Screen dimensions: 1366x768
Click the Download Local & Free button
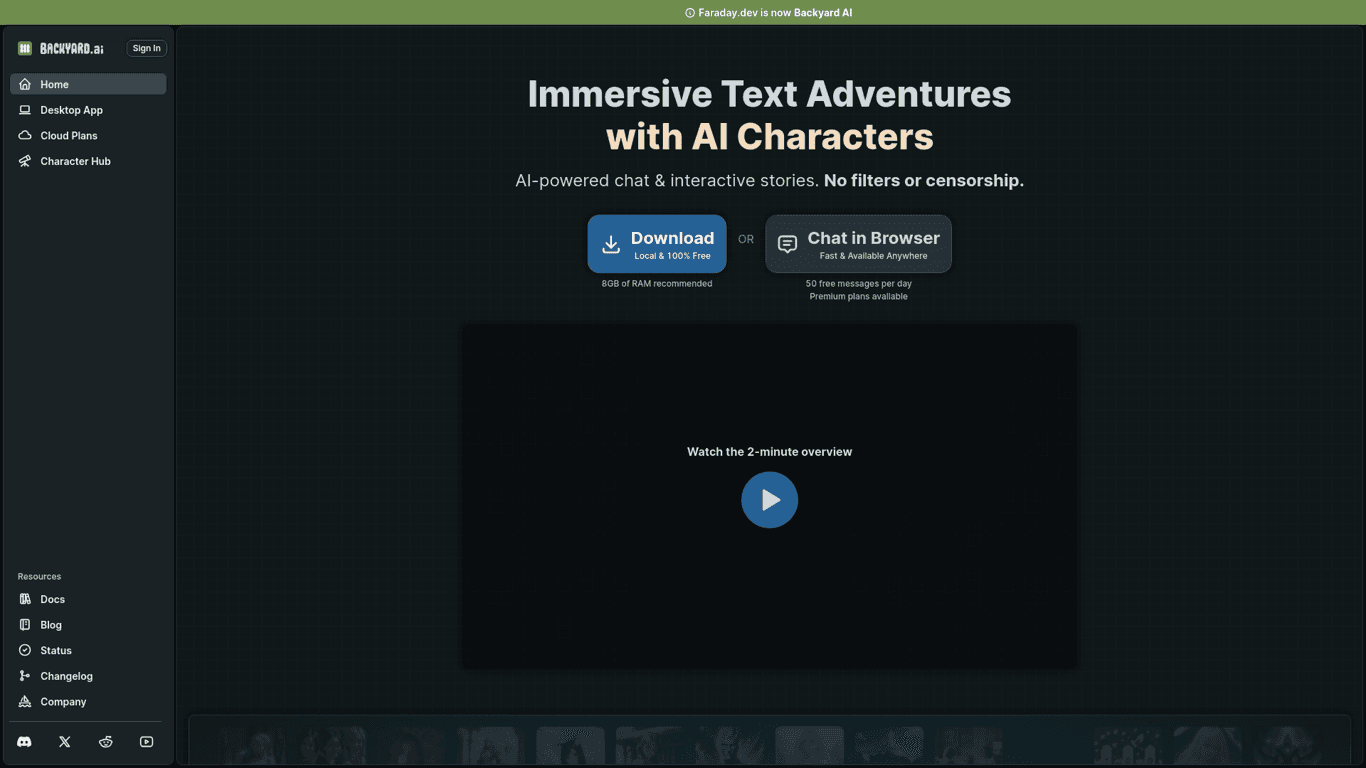(657, 244)
